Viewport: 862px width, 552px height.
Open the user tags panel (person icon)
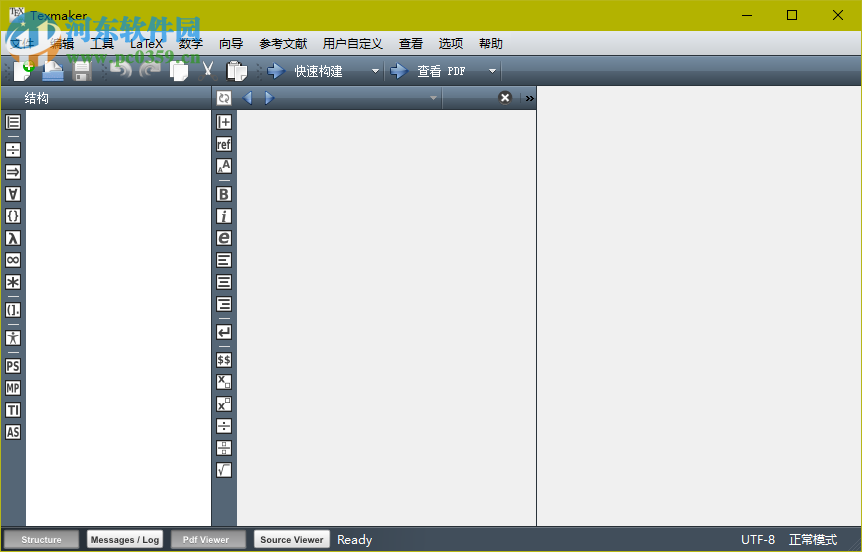pyautogui.click(x=13, y=338)
